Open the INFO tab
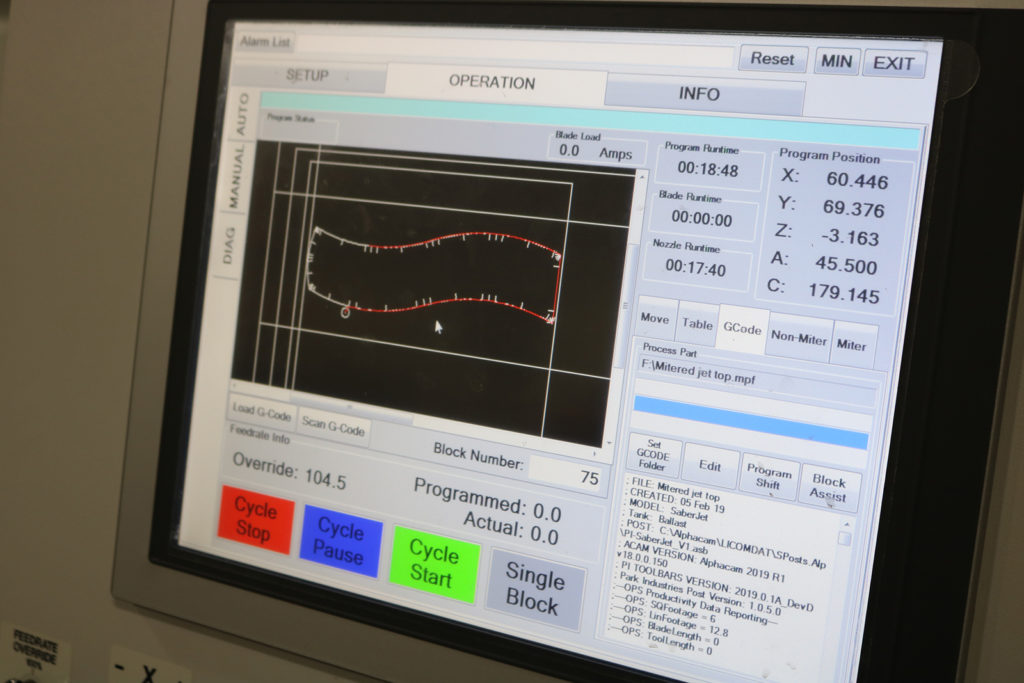 pos(699,95)
